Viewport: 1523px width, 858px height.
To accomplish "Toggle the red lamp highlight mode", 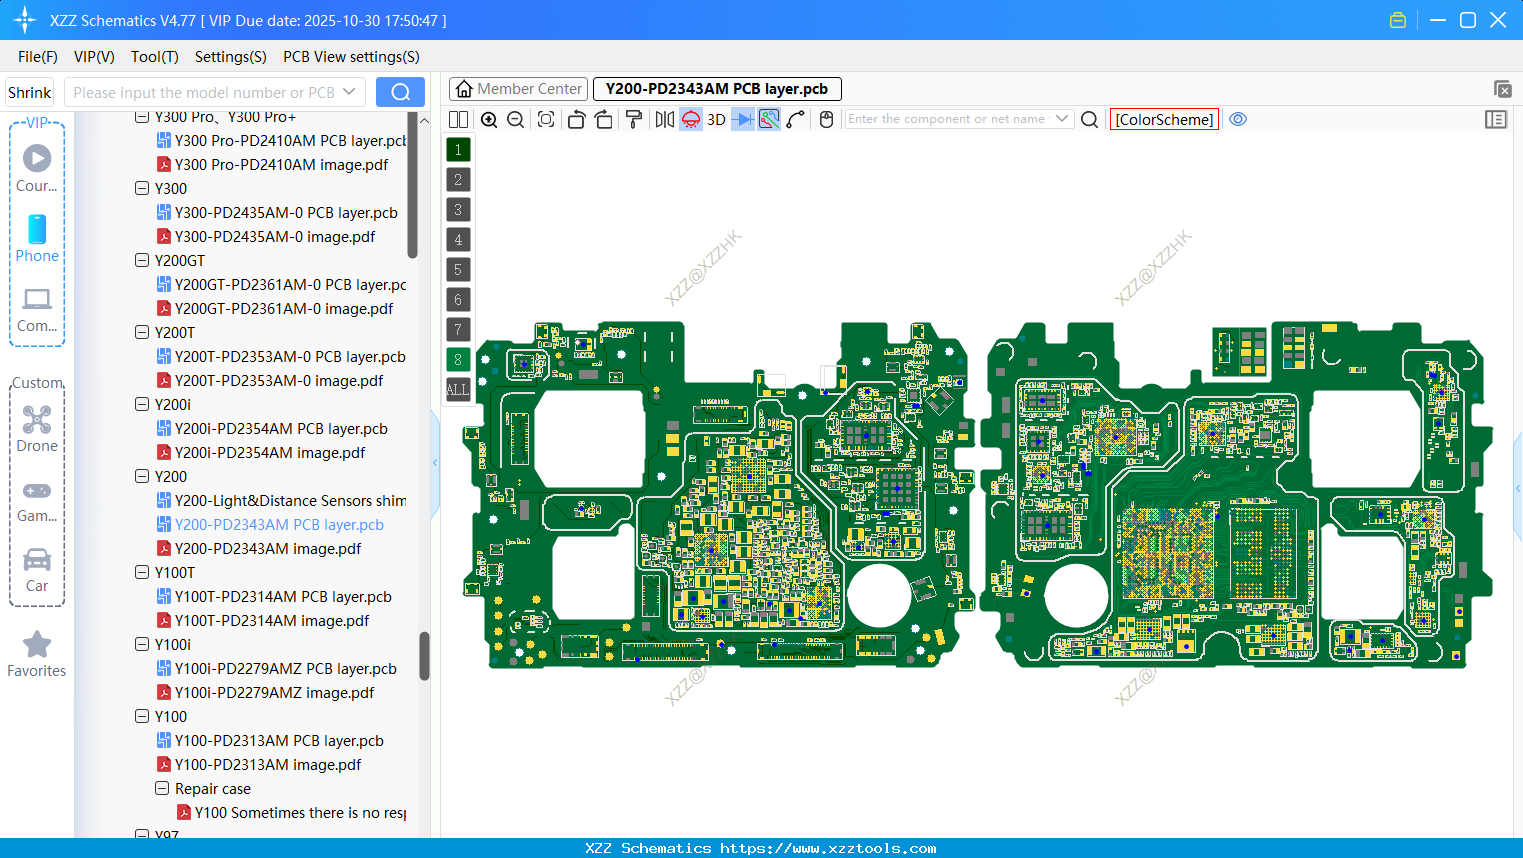I will point(690,119).
